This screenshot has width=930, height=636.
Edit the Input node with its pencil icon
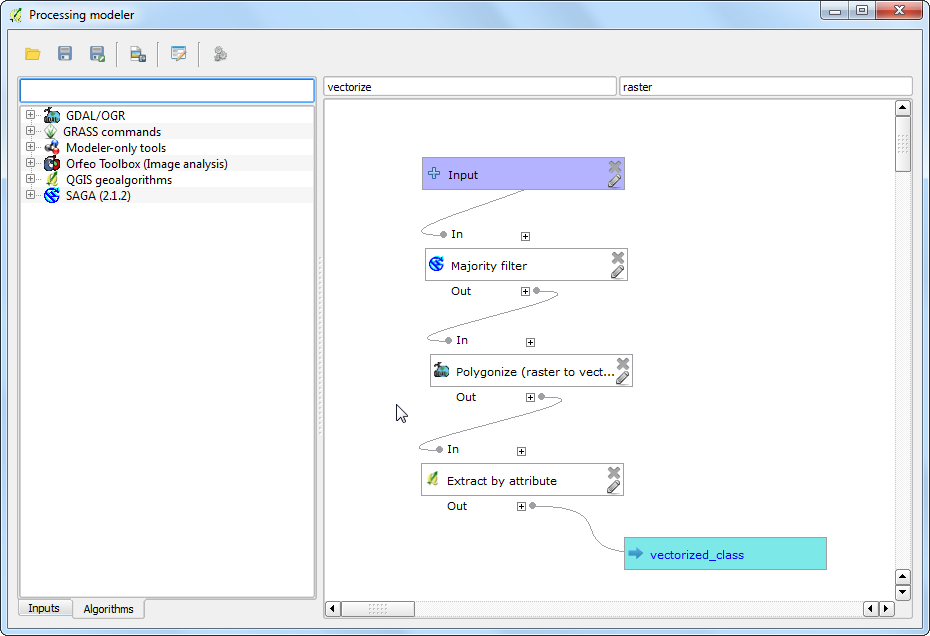click(614, 181)
